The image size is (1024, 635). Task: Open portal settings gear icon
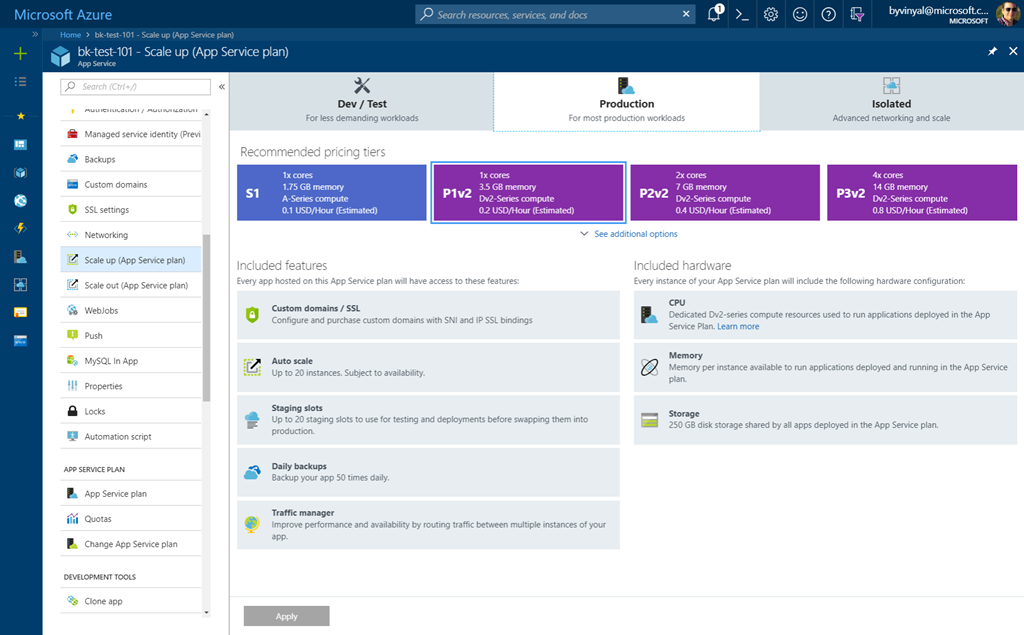point(771,14)
